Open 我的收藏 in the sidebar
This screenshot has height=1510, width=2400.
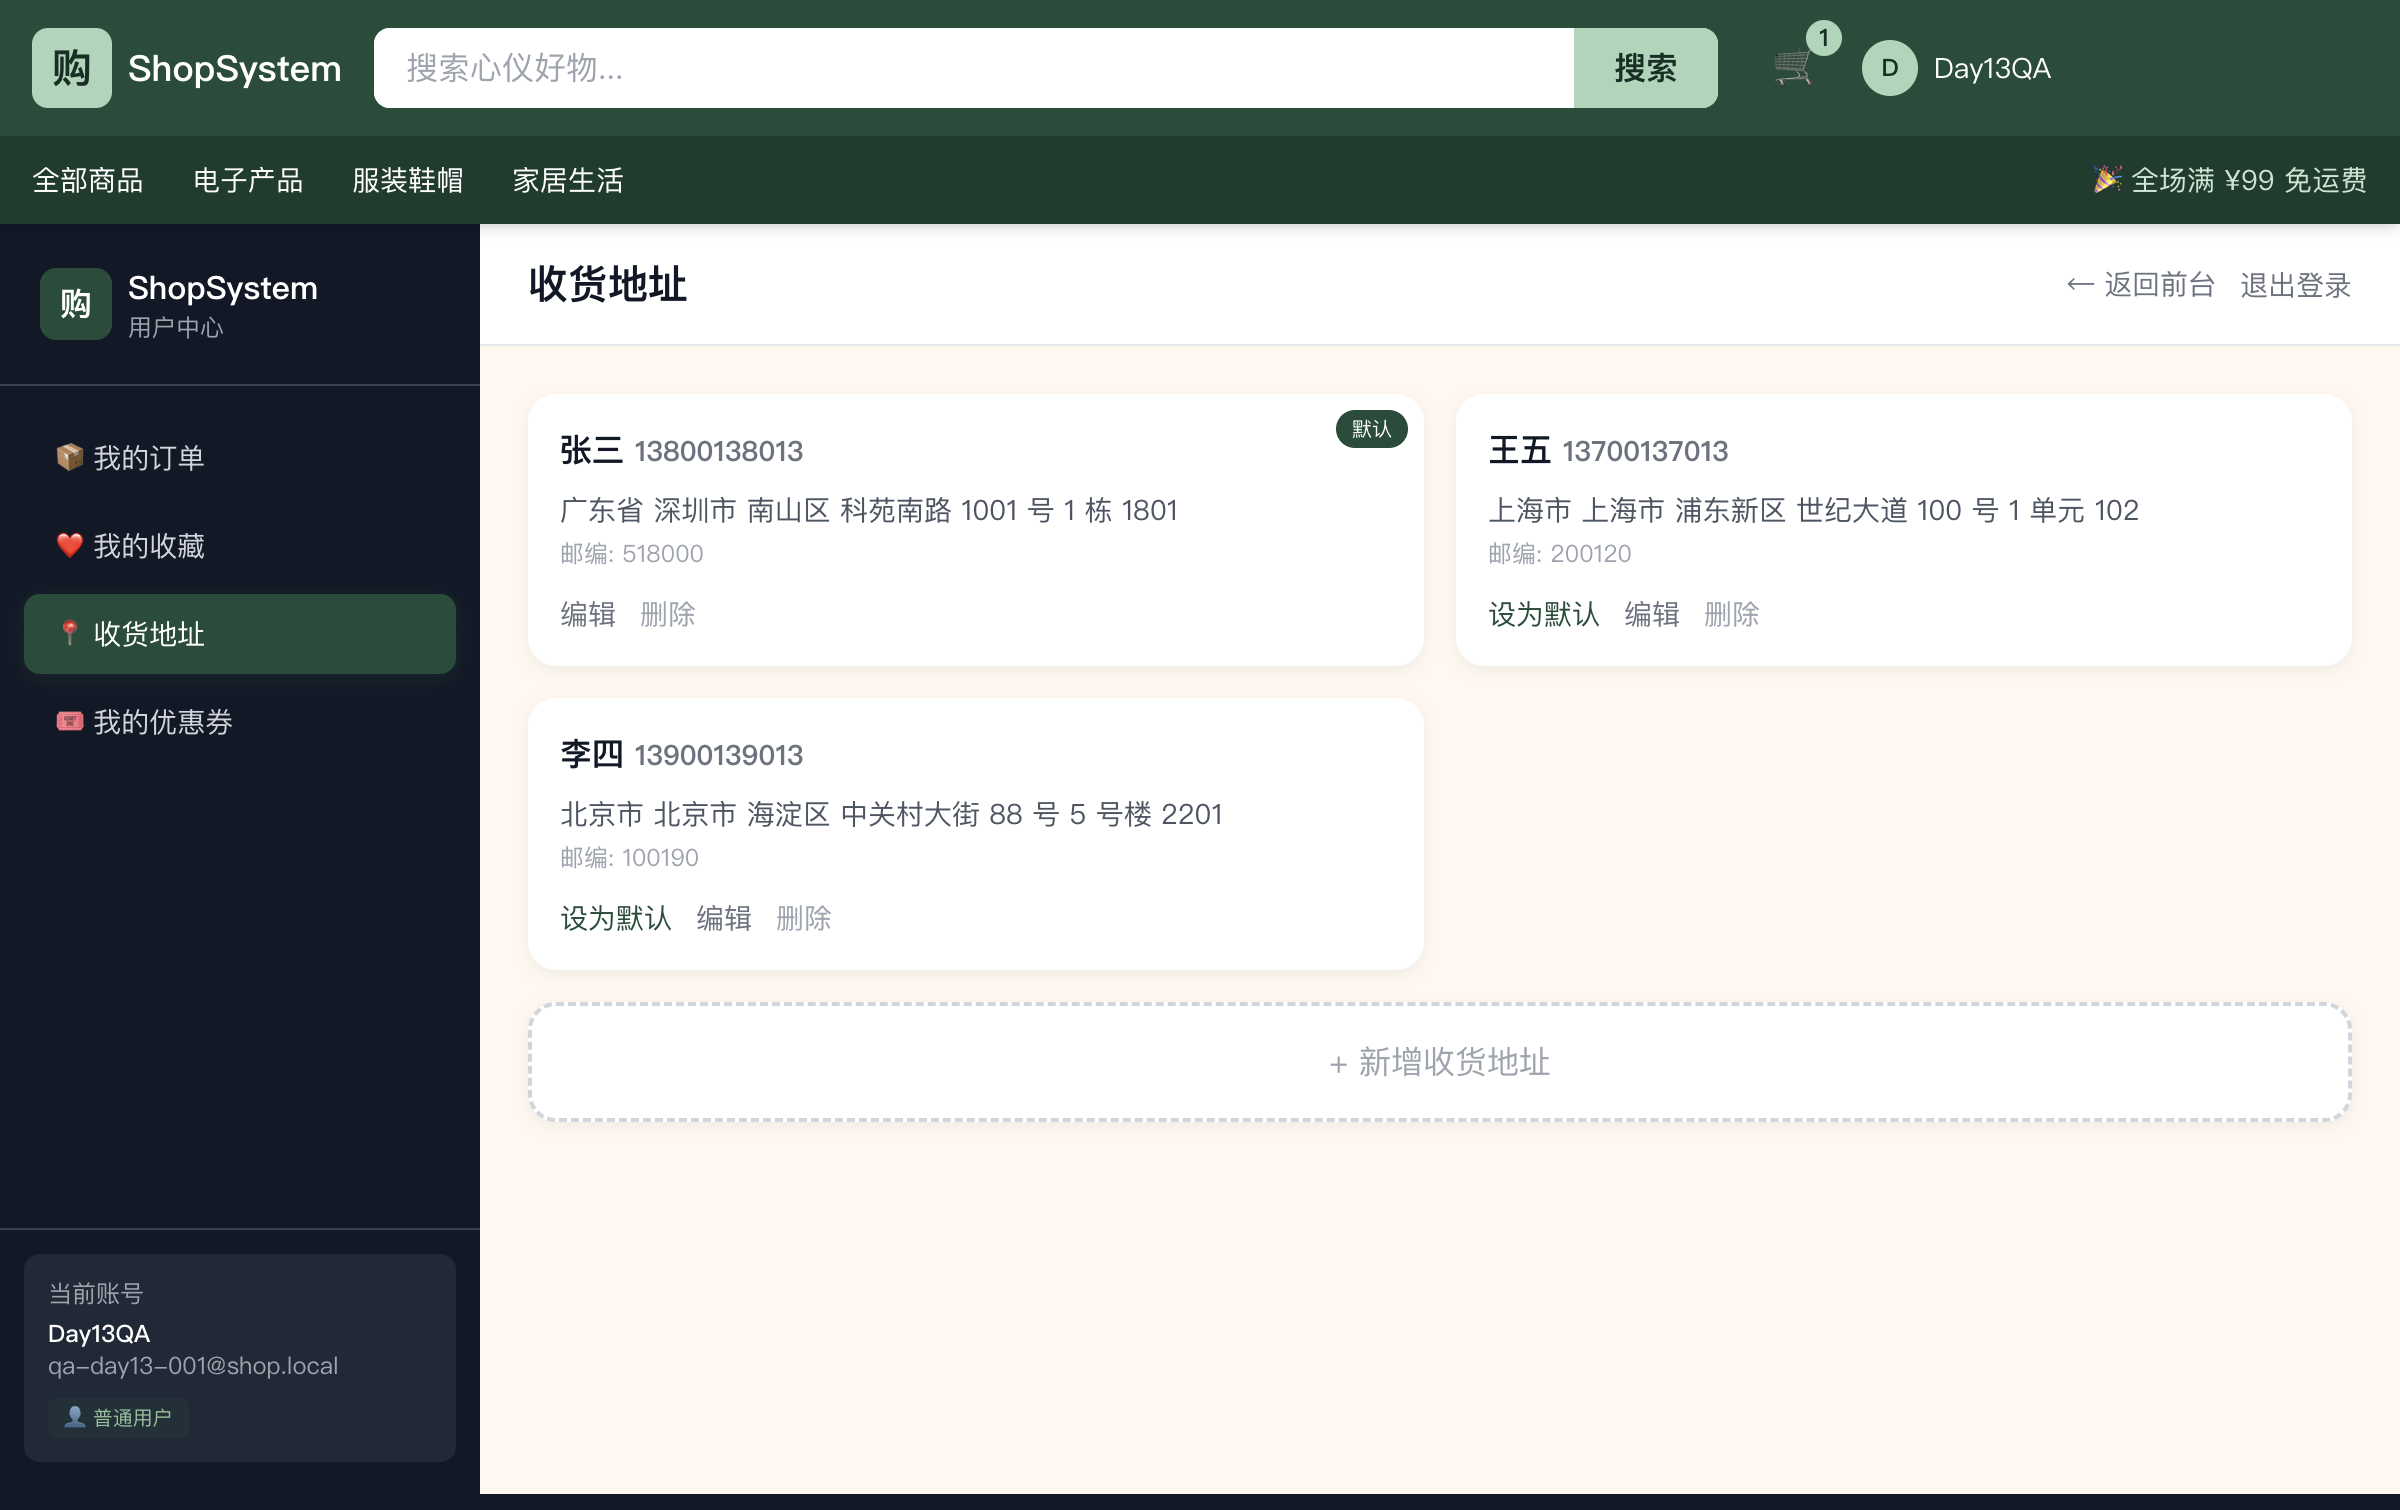pos(240,546)
